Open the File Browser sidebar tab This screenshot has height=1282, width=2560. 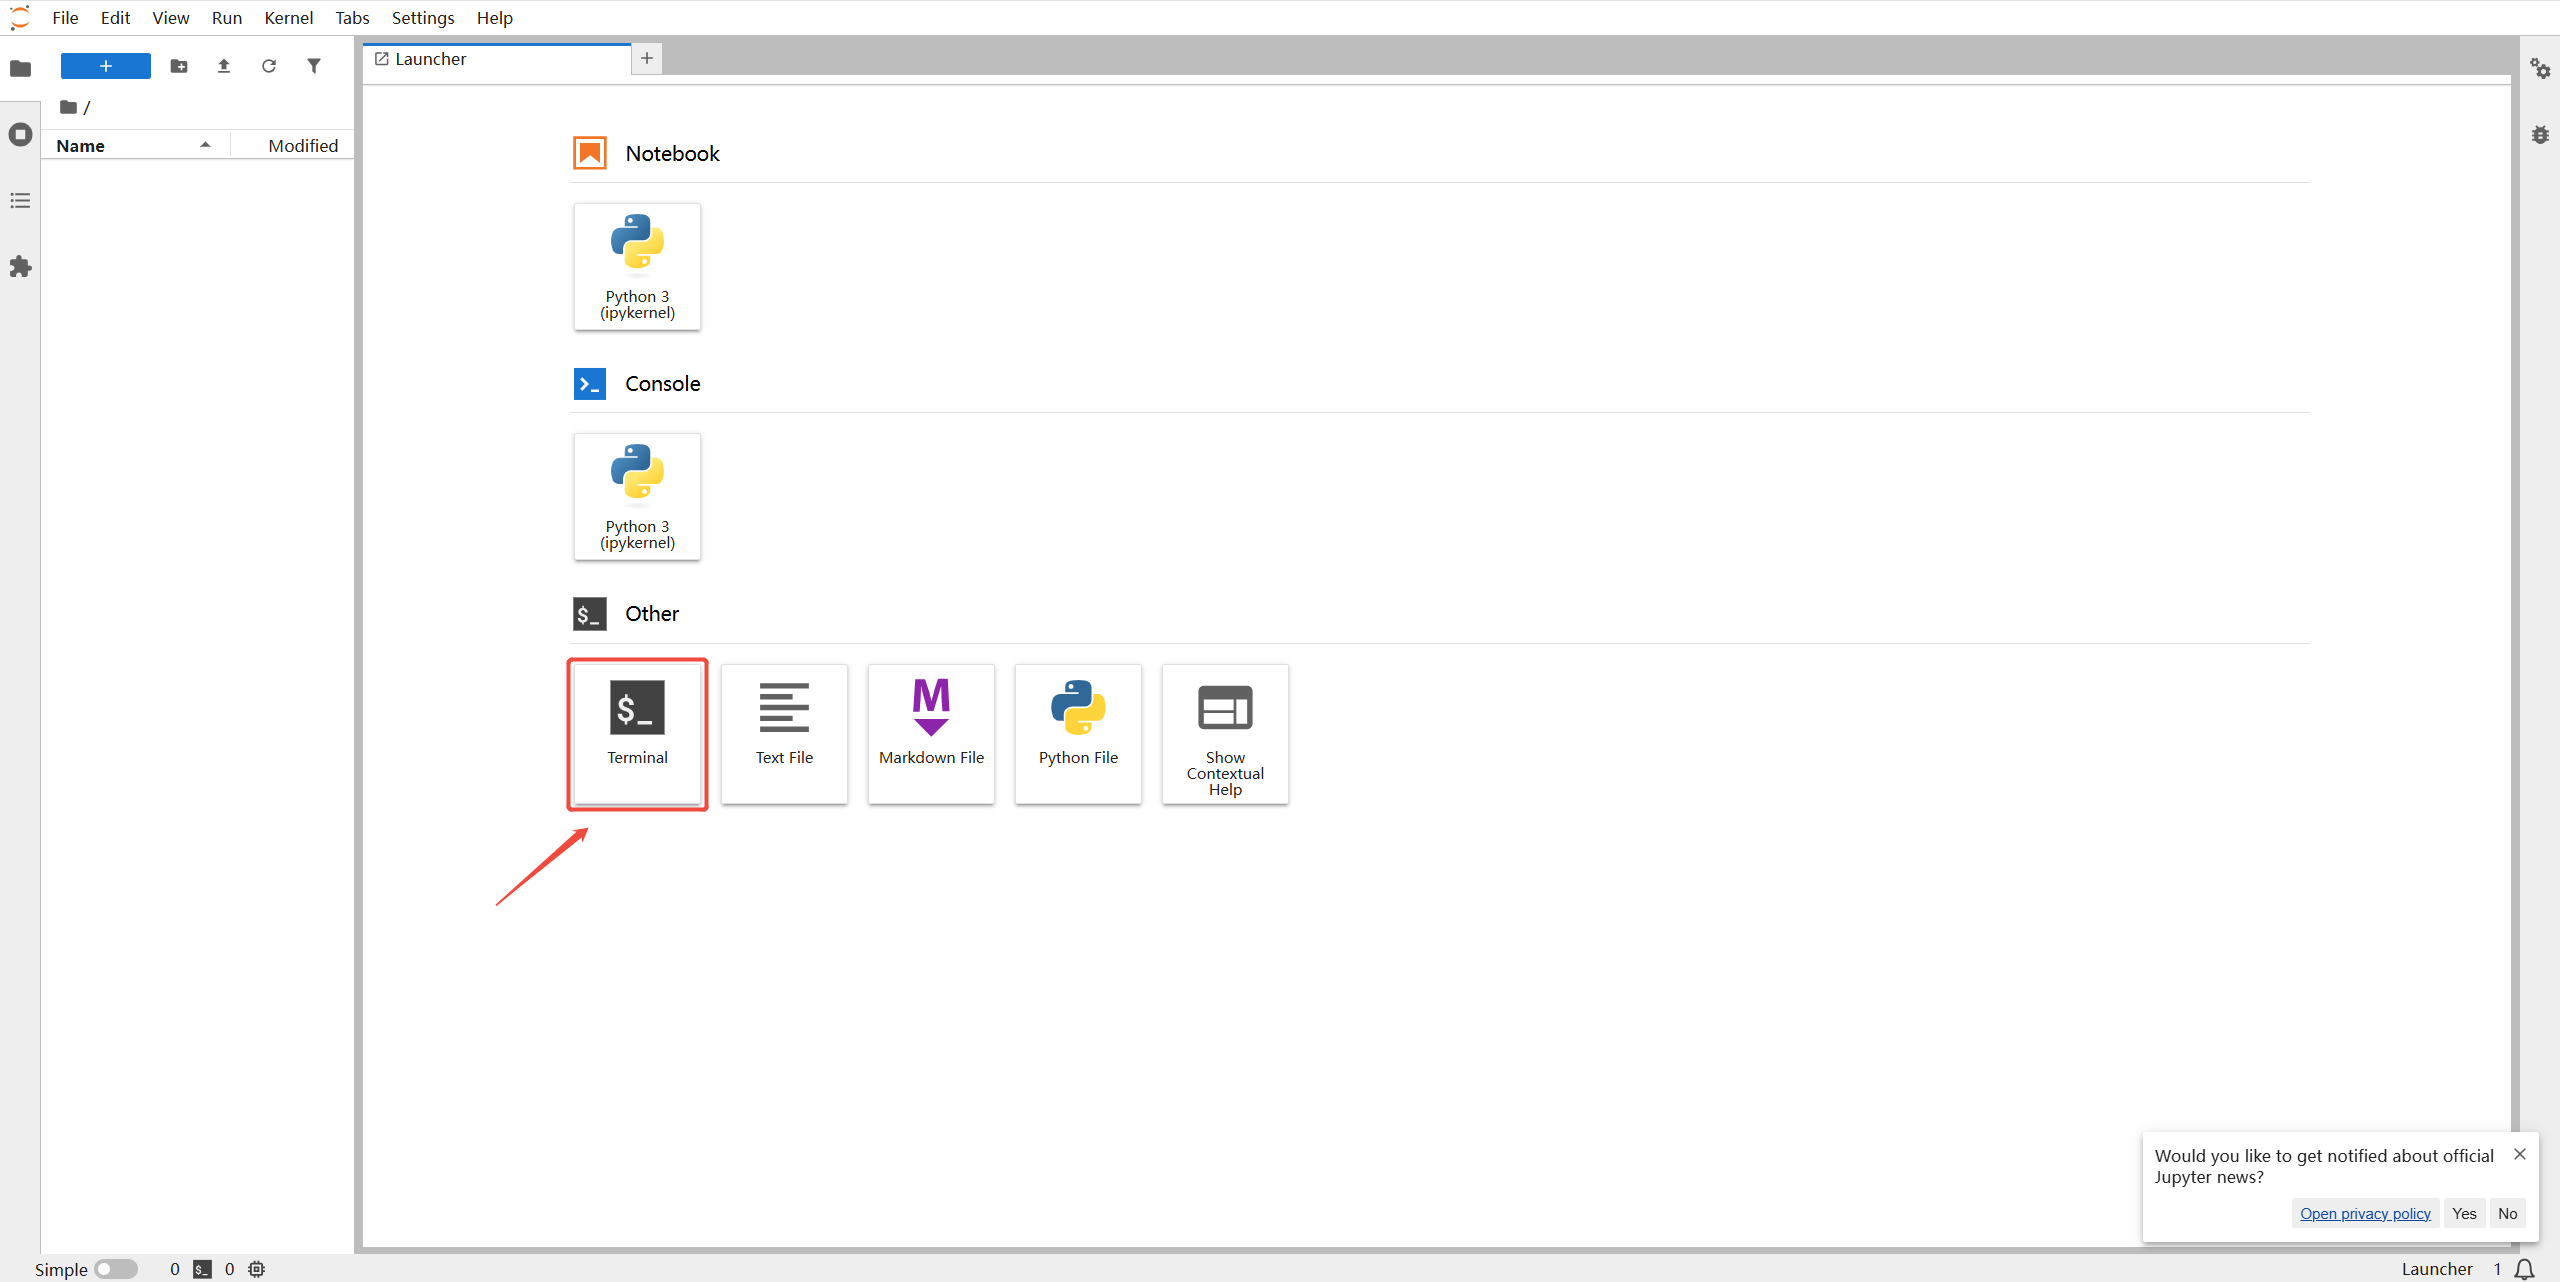click(x=20, y=68)
